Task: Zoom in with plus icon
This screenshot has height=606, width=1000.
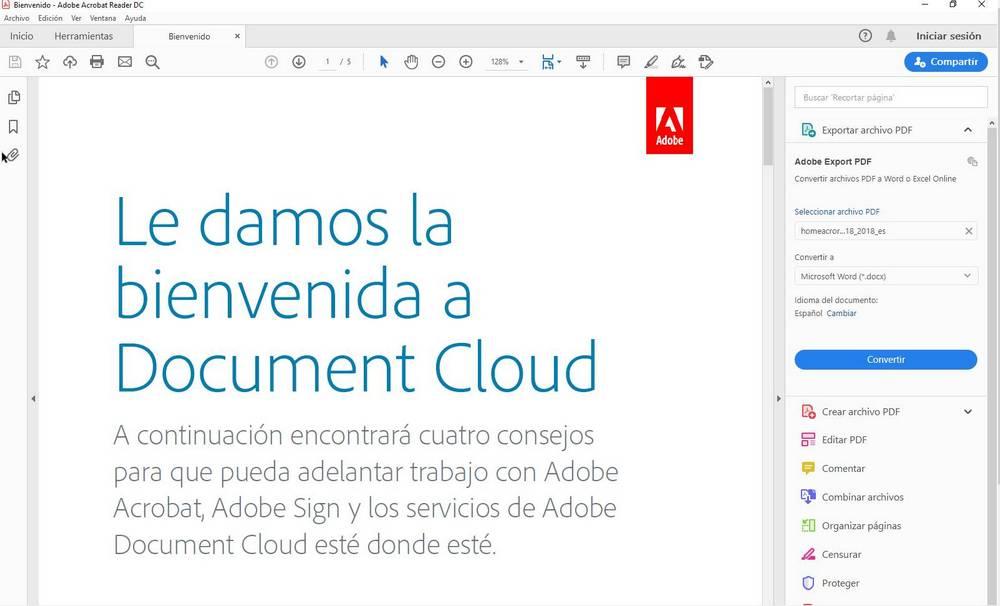Action: pyautogui.click(x=466, y=62)
